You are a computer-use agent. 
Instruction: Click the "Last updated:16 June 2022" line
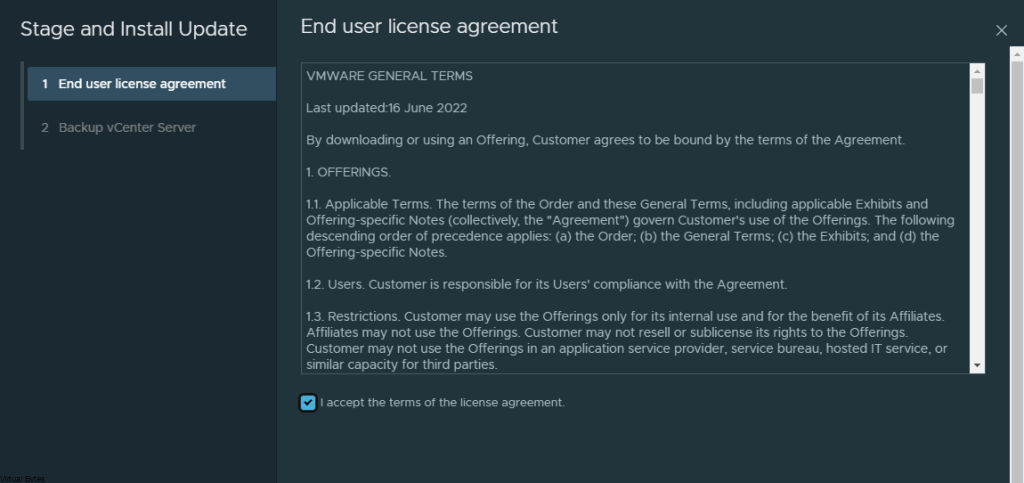(386, 108)
